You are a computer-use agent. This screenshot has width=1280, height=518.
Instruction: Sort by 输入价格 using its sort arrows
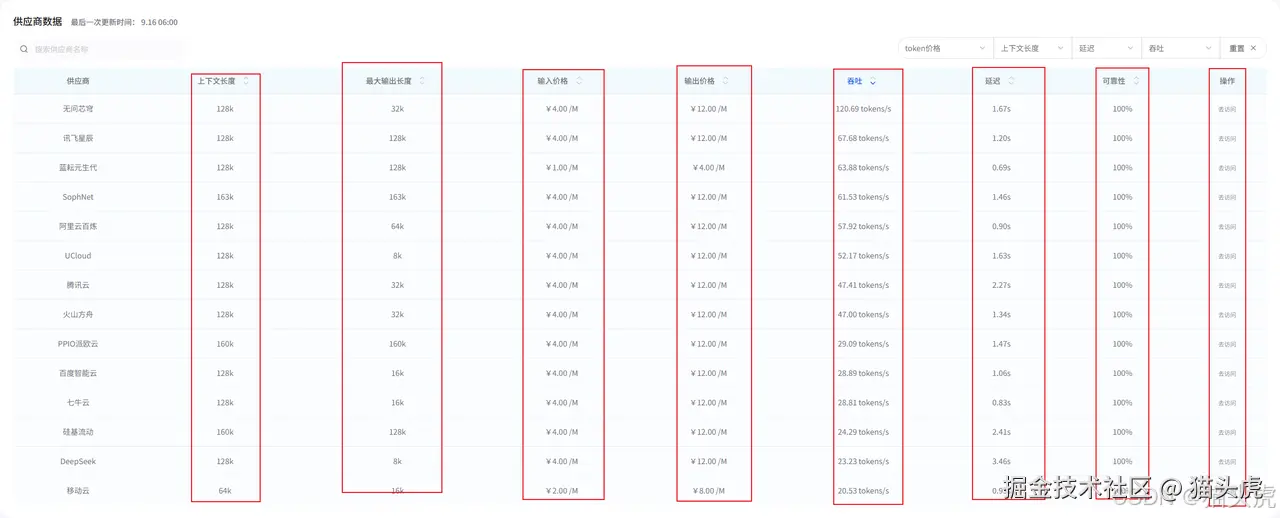pyautogui.click(x=577, y=81)
